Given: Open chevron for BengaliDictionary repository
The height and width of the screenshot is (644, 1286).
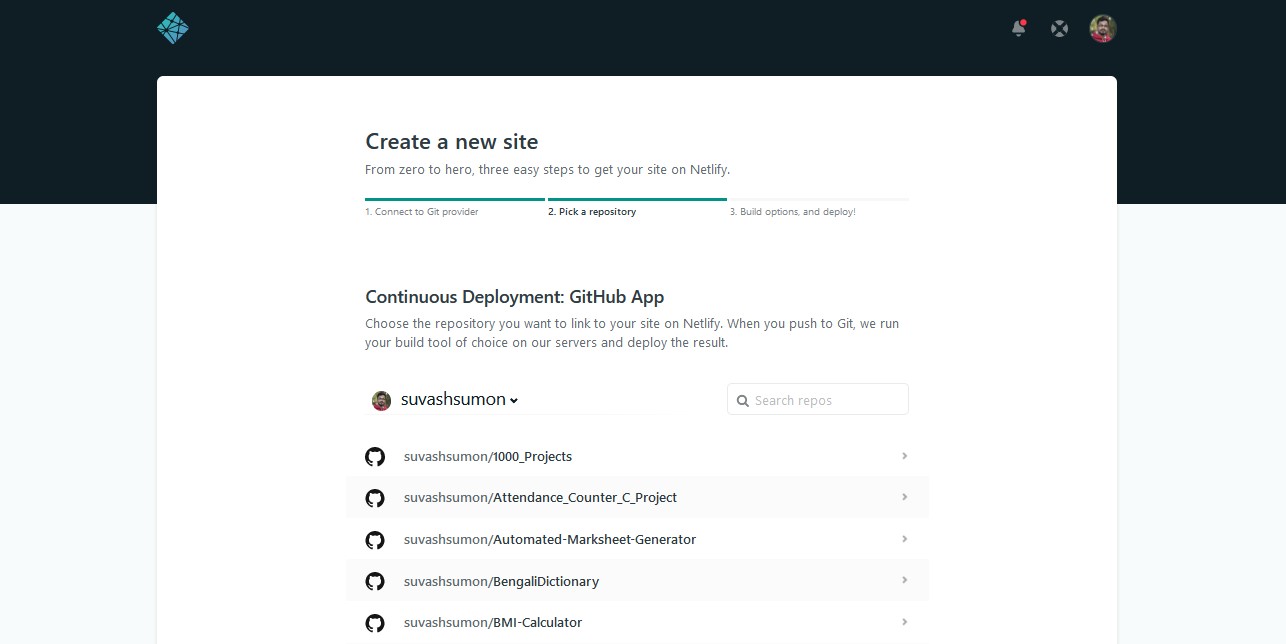Looking at the screenshot, I should point(904,580).
